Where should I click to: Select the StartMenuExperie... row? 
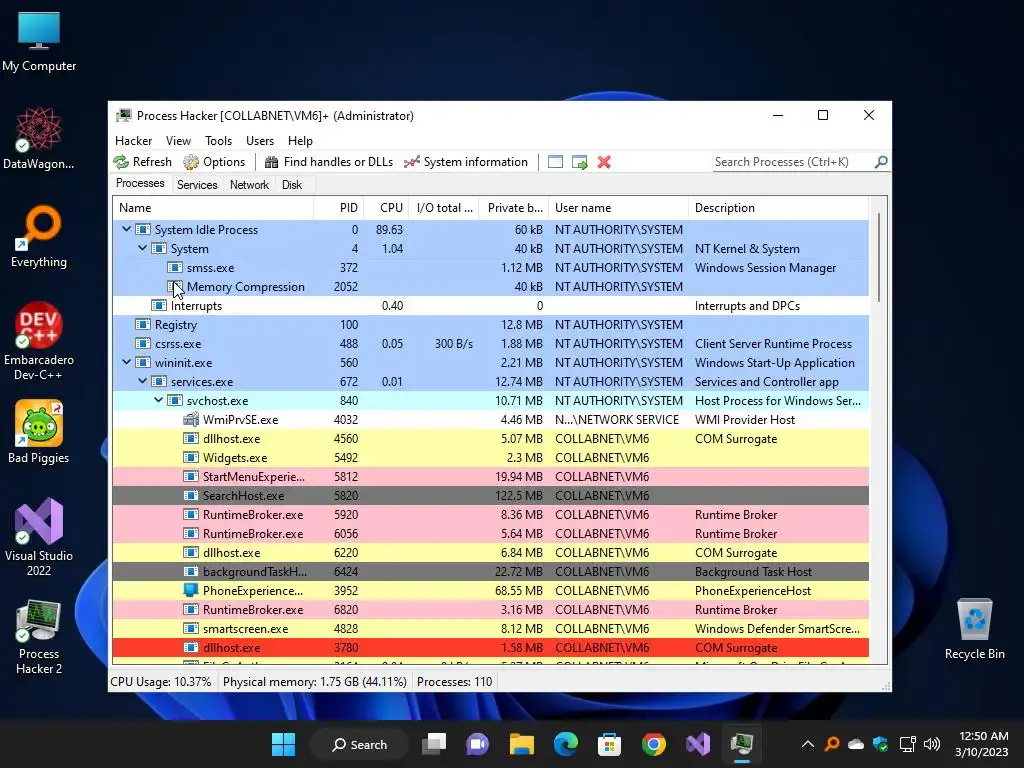[x=490, y=477]
